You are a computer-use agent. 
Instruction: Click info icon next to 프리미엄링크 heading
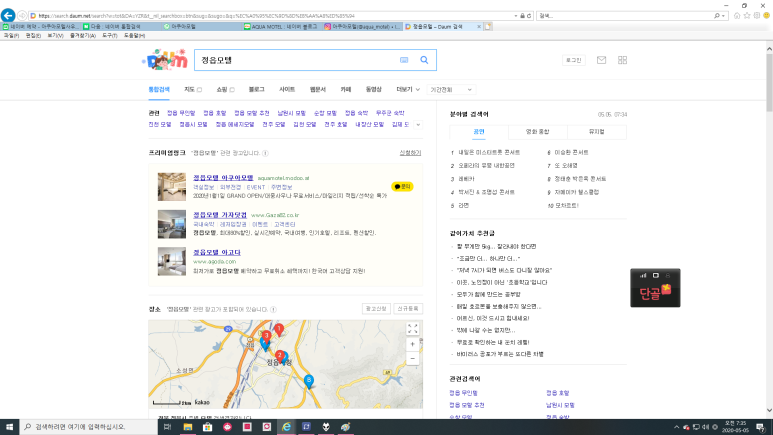pos(265,153)
